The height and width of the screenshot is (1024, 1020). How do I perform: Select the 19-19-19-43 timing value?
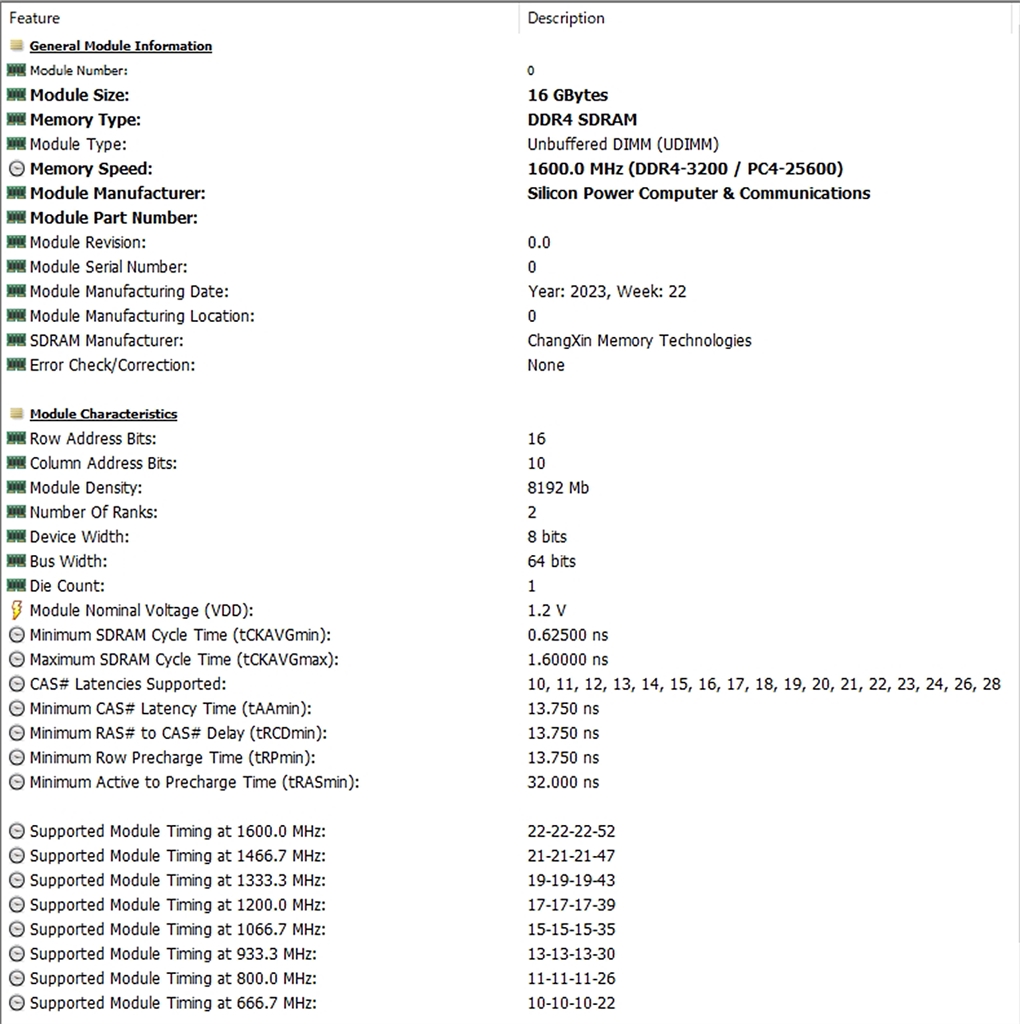coord(571,880)
